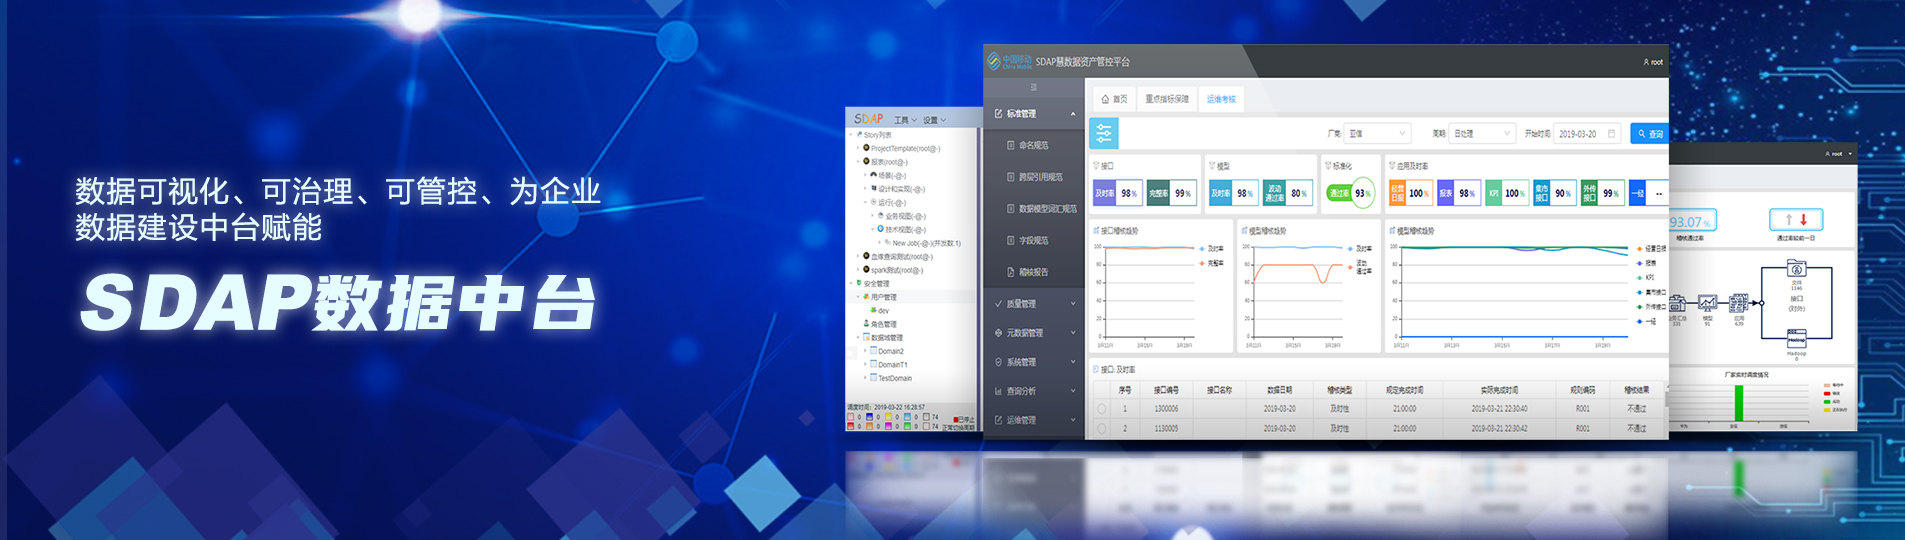Select 用户管理 tree node
Viewport: 1905px width, 540px height.
pos(883,297)
